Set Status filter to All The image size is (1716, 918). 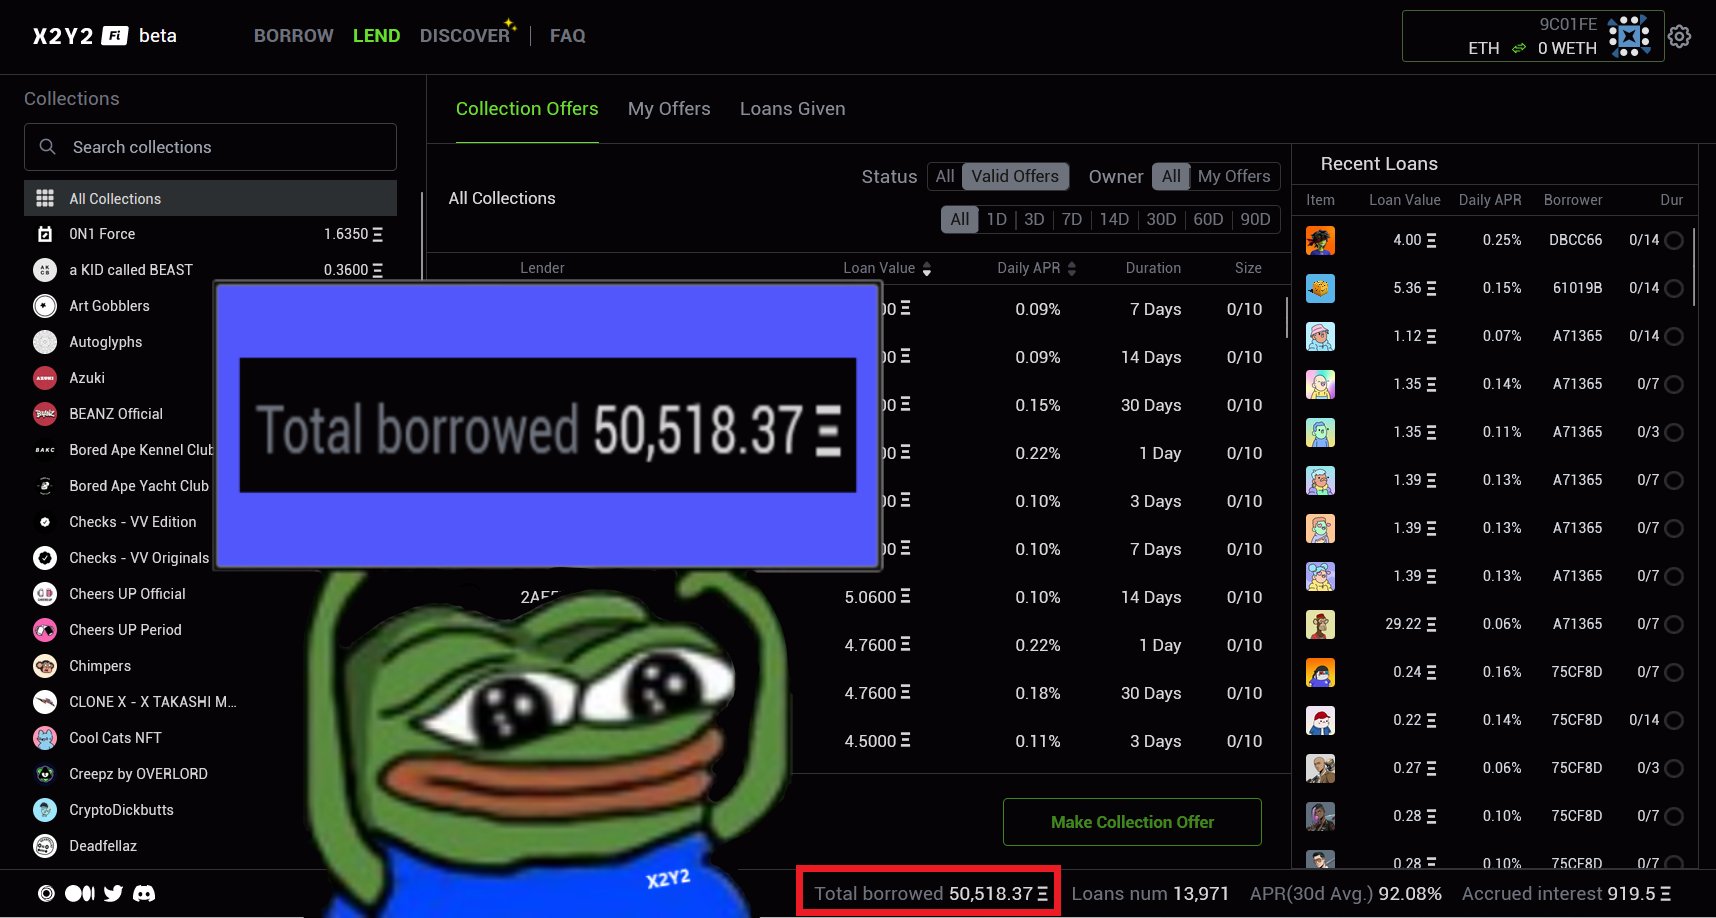(945, 176)
